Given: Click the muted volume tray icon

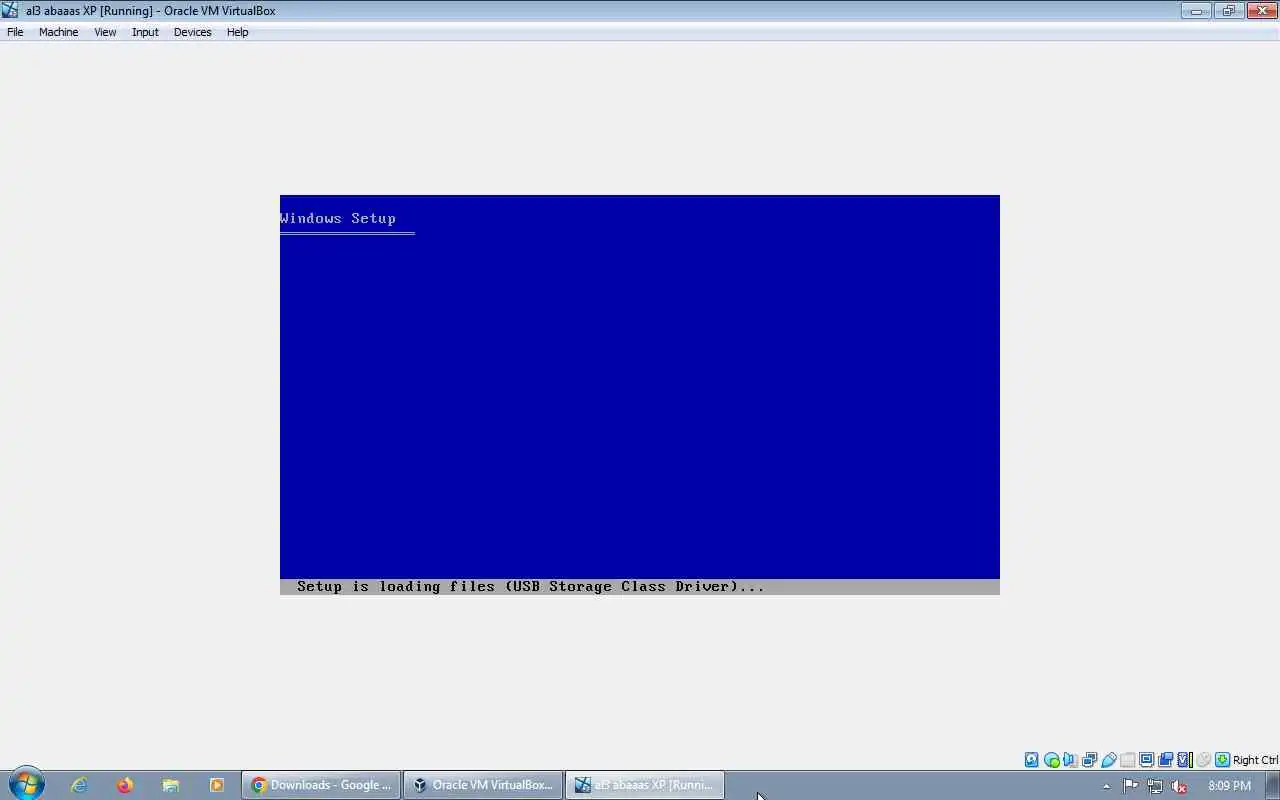Looking at the screenshot, I should pyautogui.click(x=1179, y=786).
